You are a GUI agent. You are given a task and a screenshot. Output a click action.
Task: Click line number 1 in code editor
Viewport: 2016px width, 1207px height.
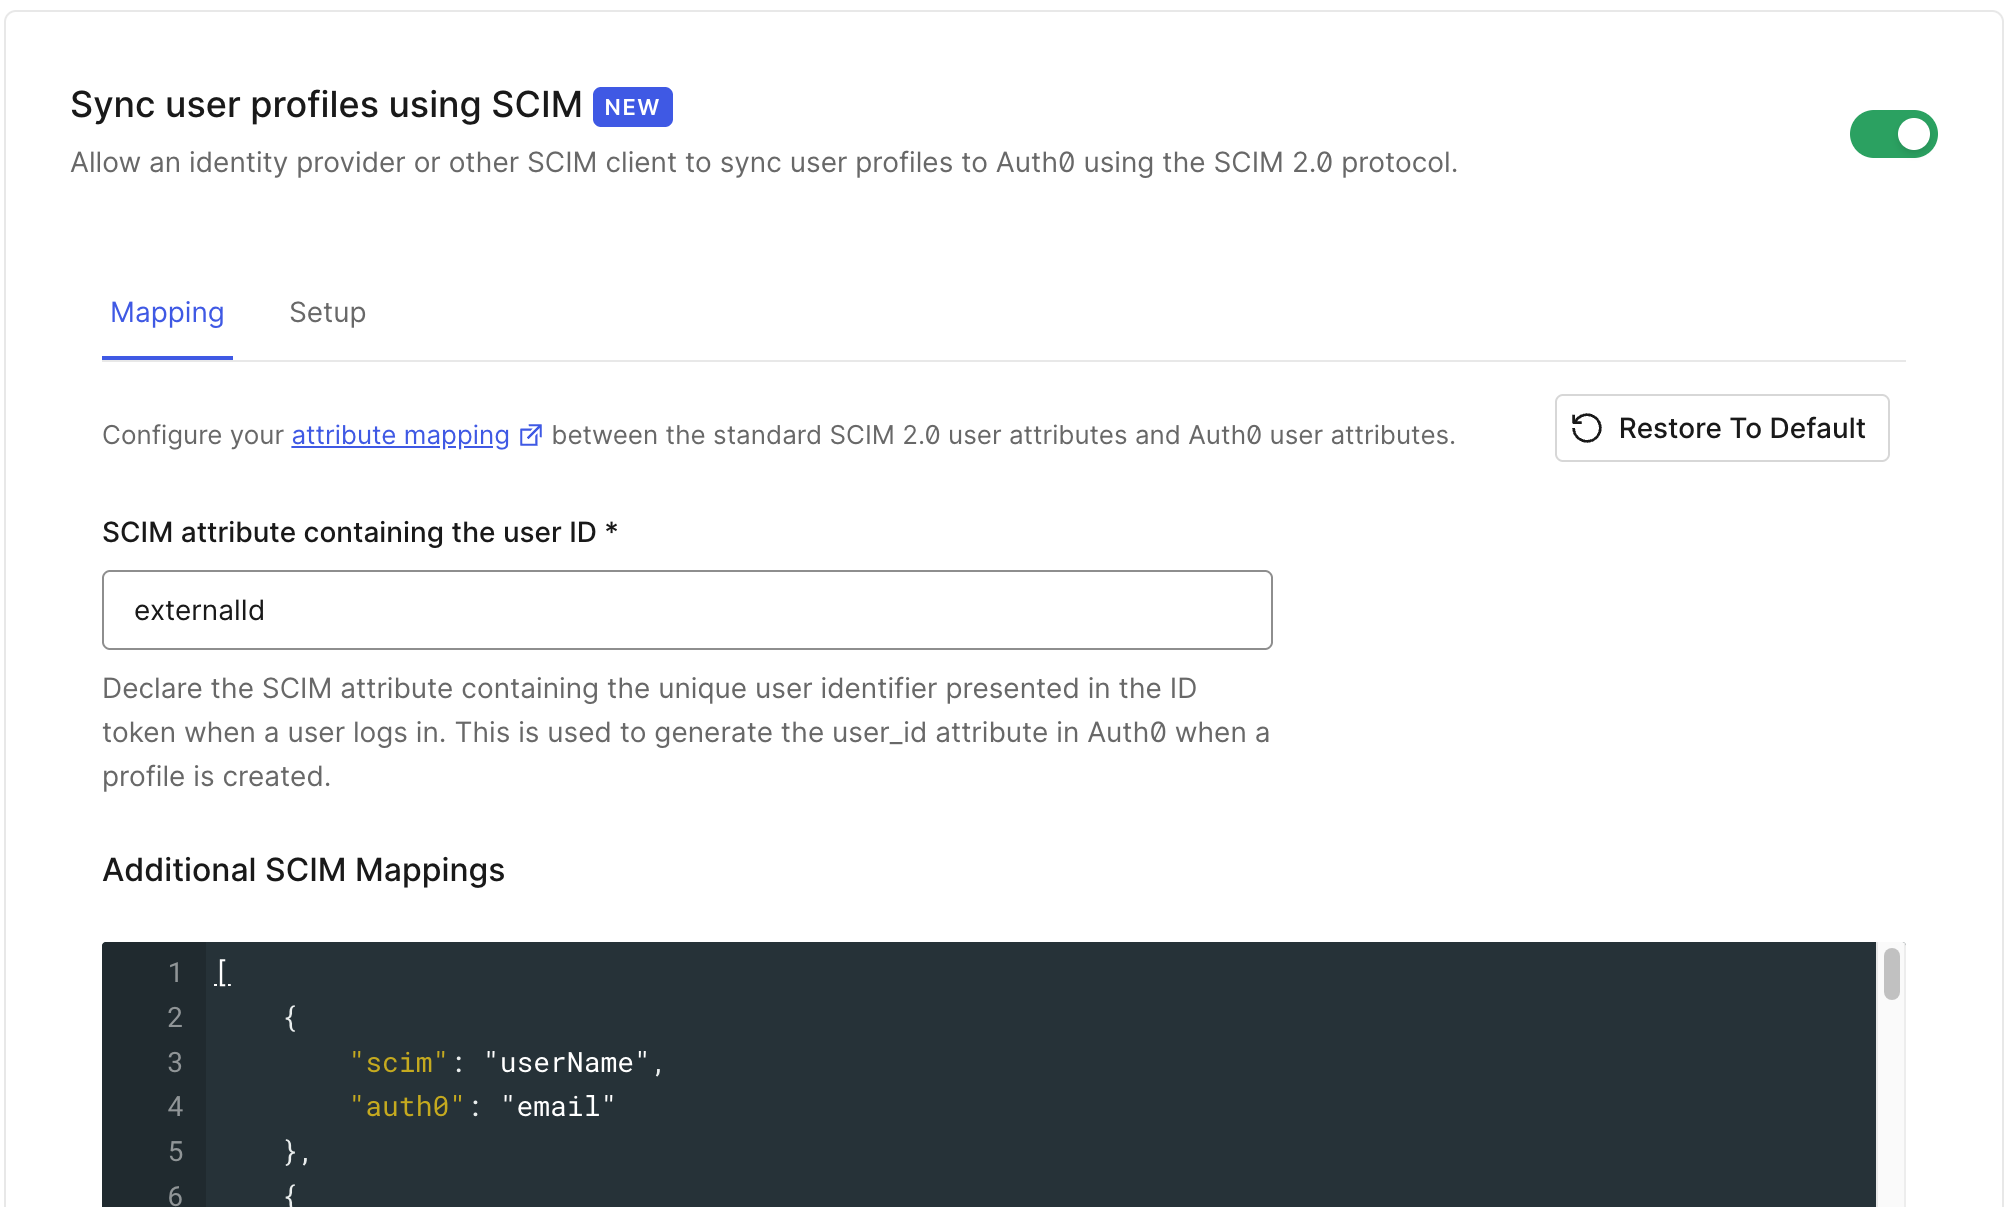(x=175, y=972)
